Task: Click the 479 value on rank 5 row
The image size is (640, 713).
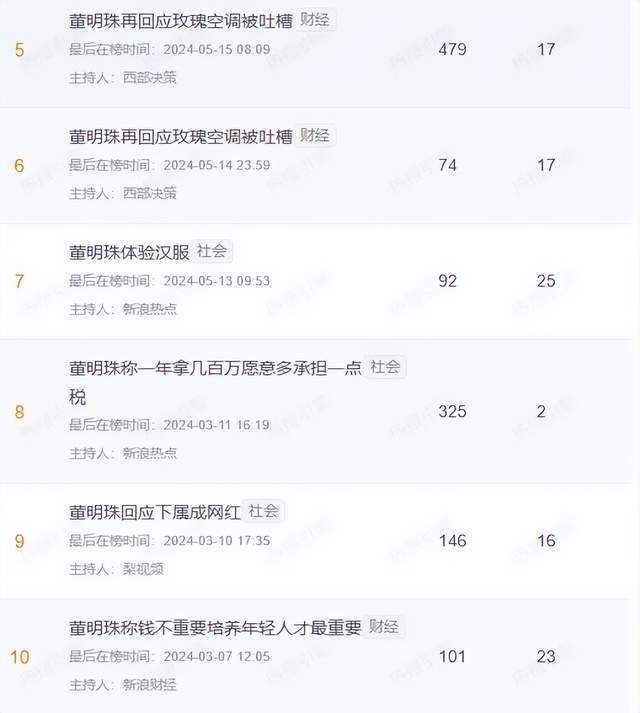Action: (453, 49)
